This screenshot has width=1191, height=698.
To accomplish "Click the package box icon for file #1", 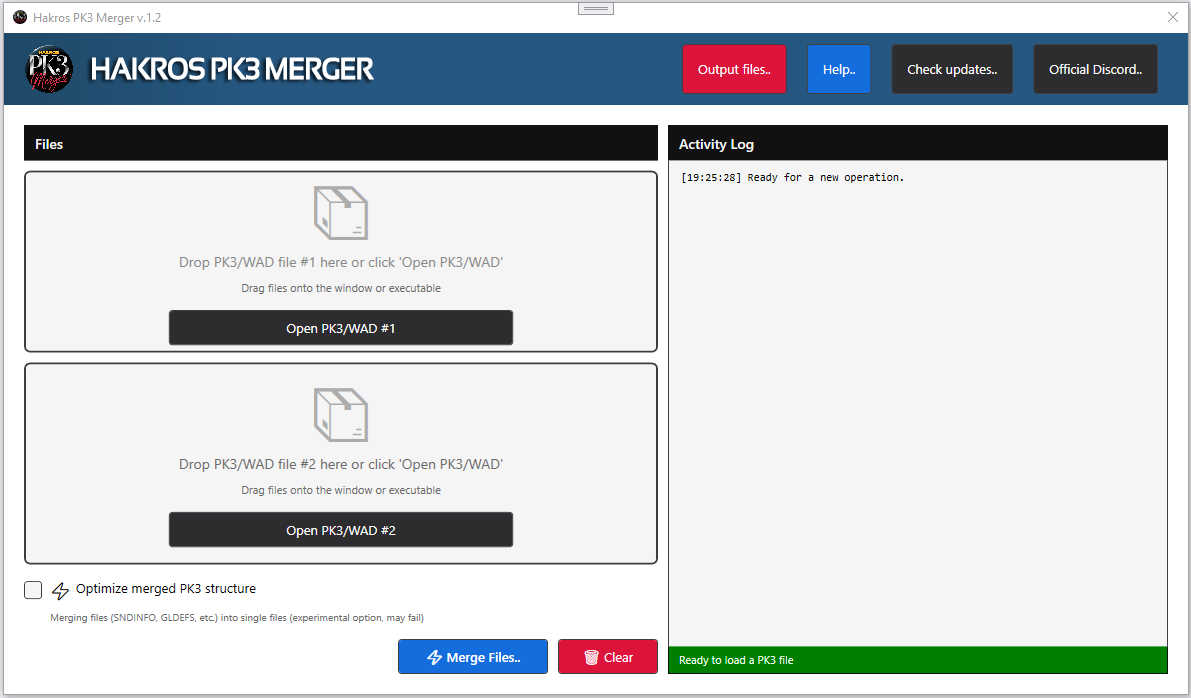I will (341, 213).
